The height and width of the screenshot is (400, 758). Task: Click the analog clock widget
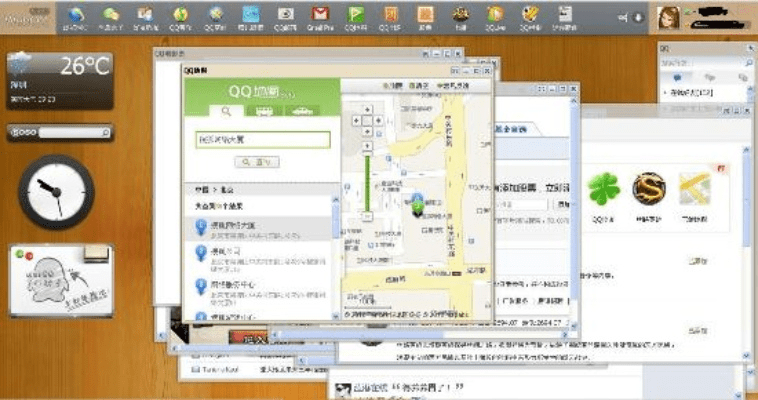57,192
